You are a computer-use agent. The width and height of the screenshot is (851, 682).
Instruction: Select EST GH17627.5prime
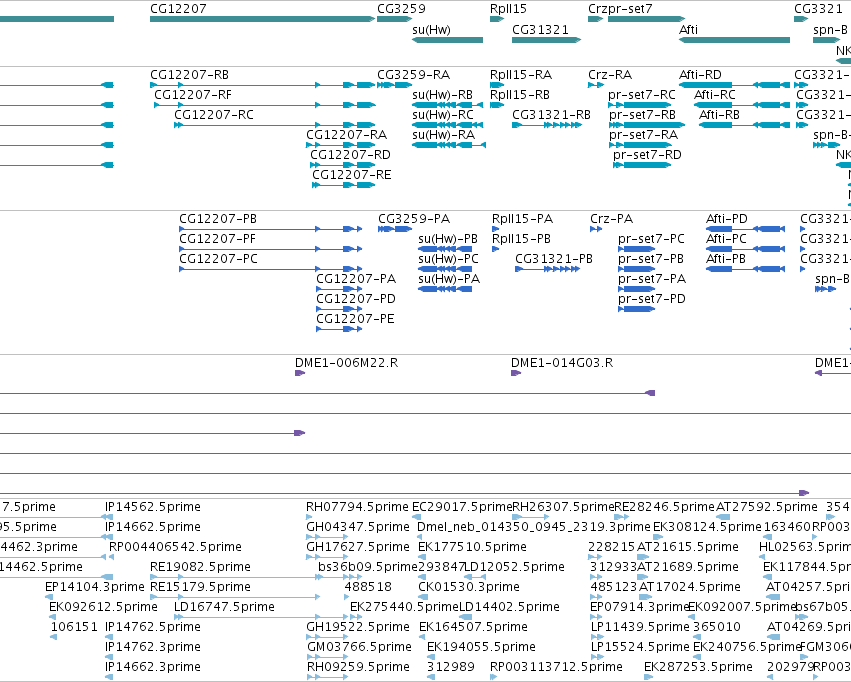coord(327,558)
